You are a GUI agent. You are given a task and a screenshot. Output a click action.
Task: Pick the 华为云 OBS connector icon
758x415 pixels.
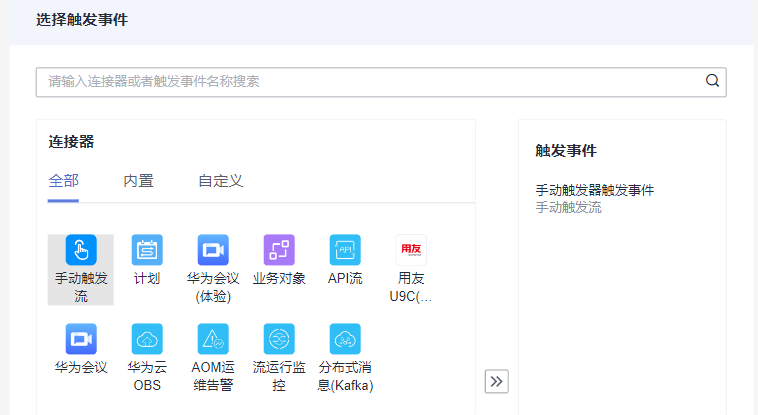[147, 339]
